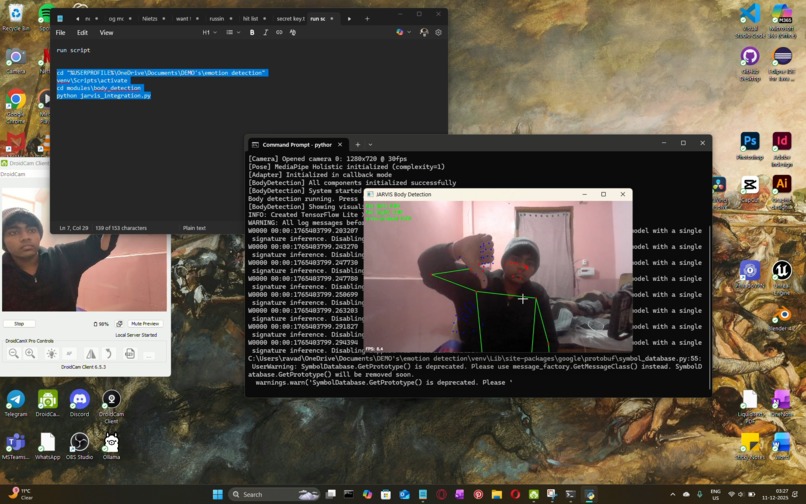The image size is (806, 504).
Task: Open Blender desktop shortcut
Action: (x=782, y=317)
